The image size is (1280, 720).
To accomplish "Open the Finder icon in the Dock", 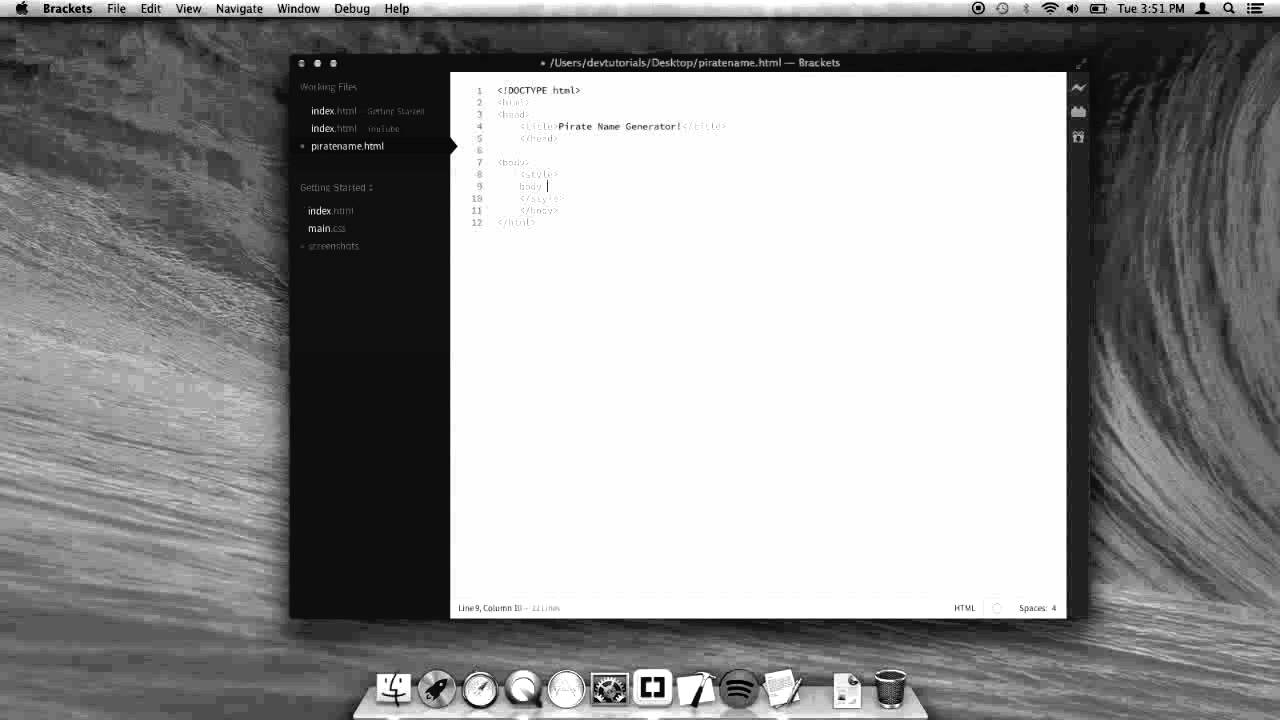I will tap(394, 688).
